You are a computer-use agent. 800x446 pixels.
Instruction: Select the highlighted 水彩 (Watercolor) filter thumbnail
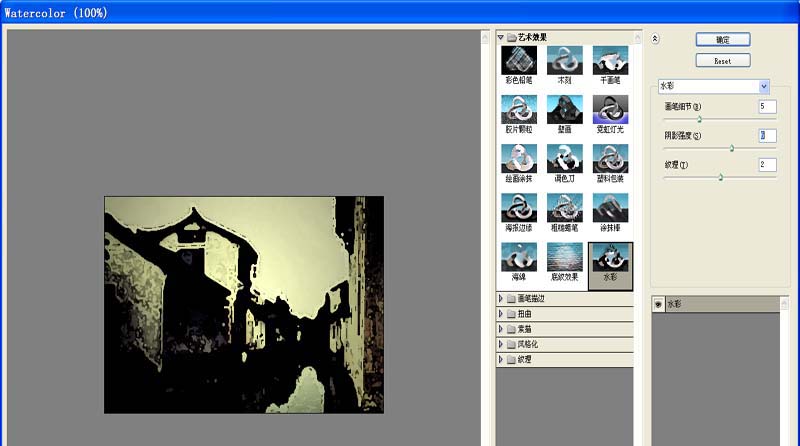coord(610,266)
